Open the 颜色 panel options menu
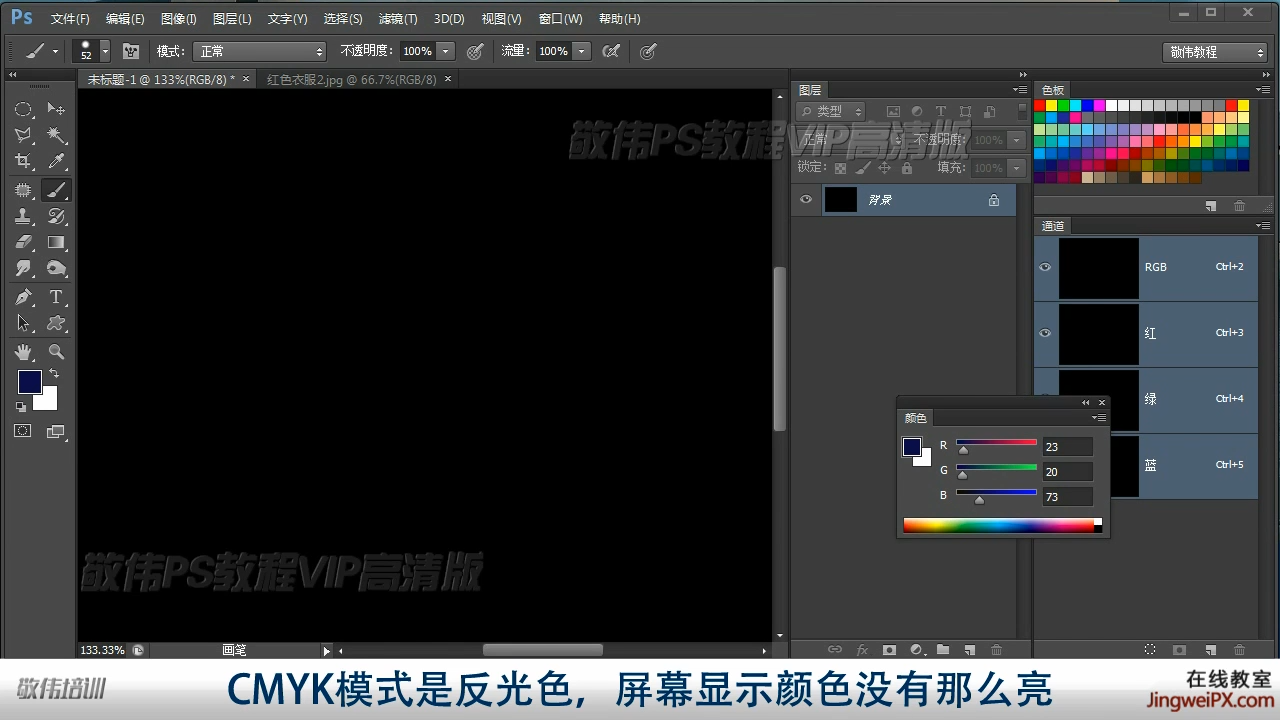This screenshot has height=720, width=1280. pyautogui.click(x=1099, y=418)
